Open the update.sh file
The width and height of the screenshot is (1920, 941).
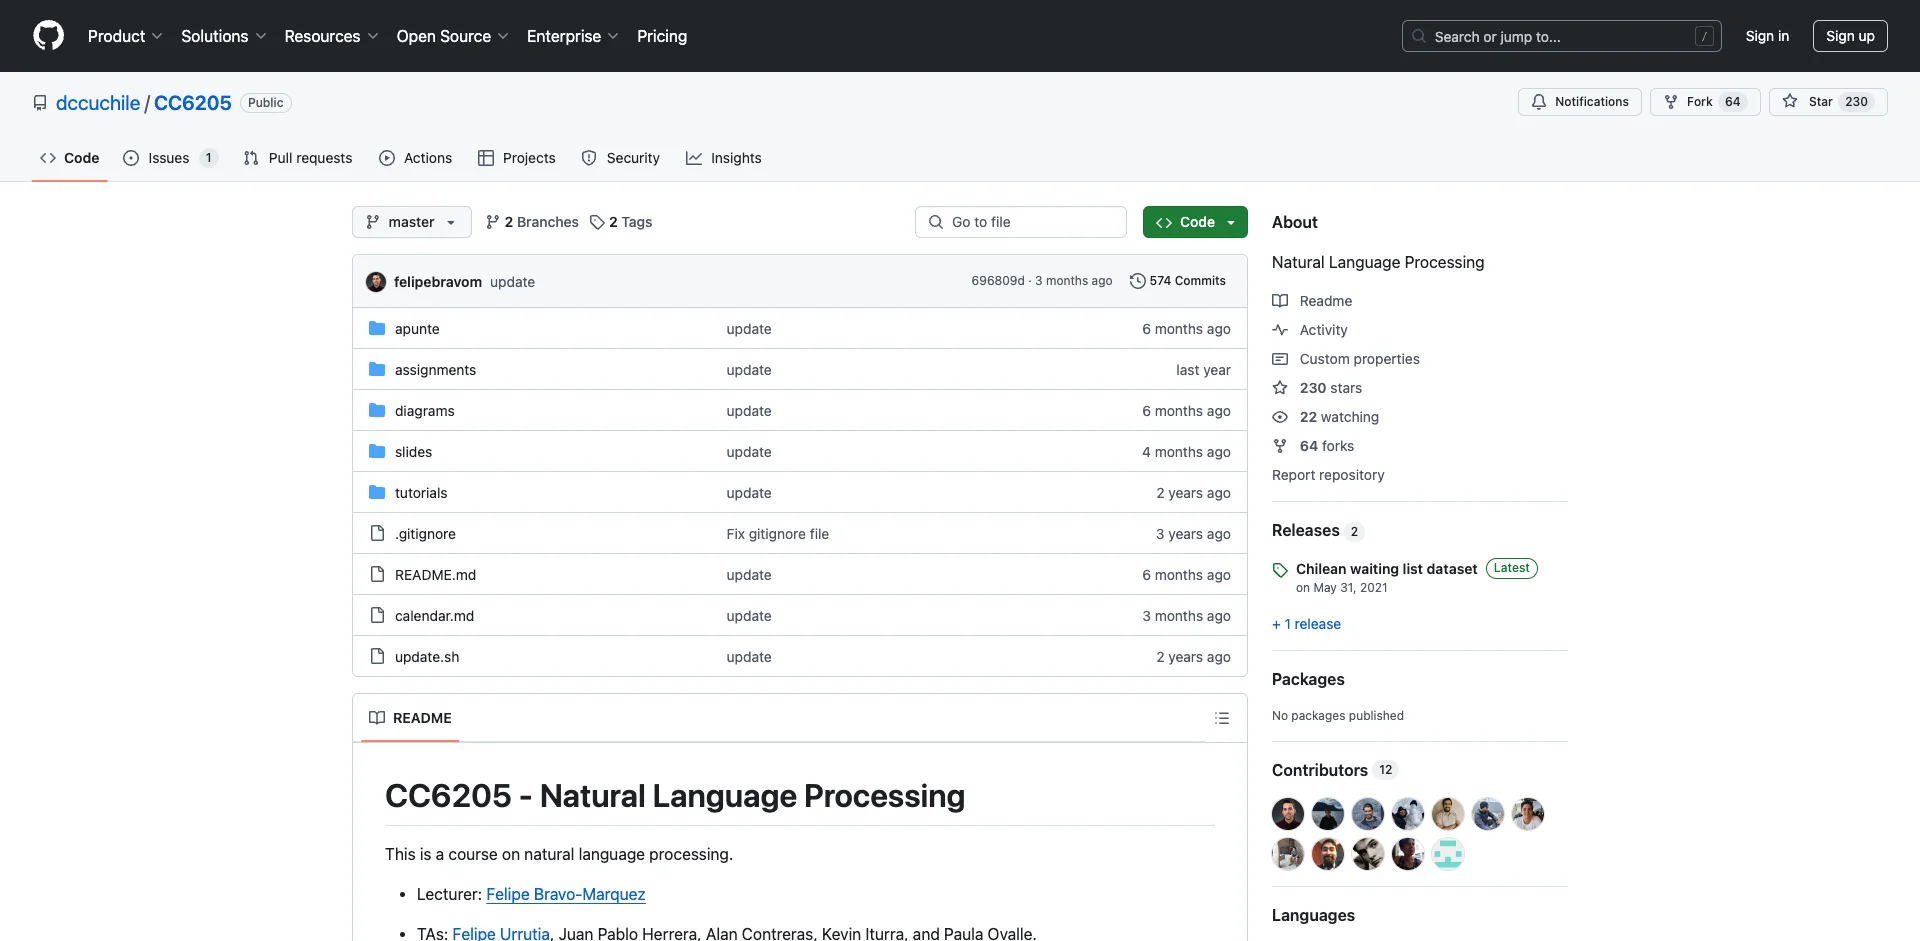click(x=427, y=657)
